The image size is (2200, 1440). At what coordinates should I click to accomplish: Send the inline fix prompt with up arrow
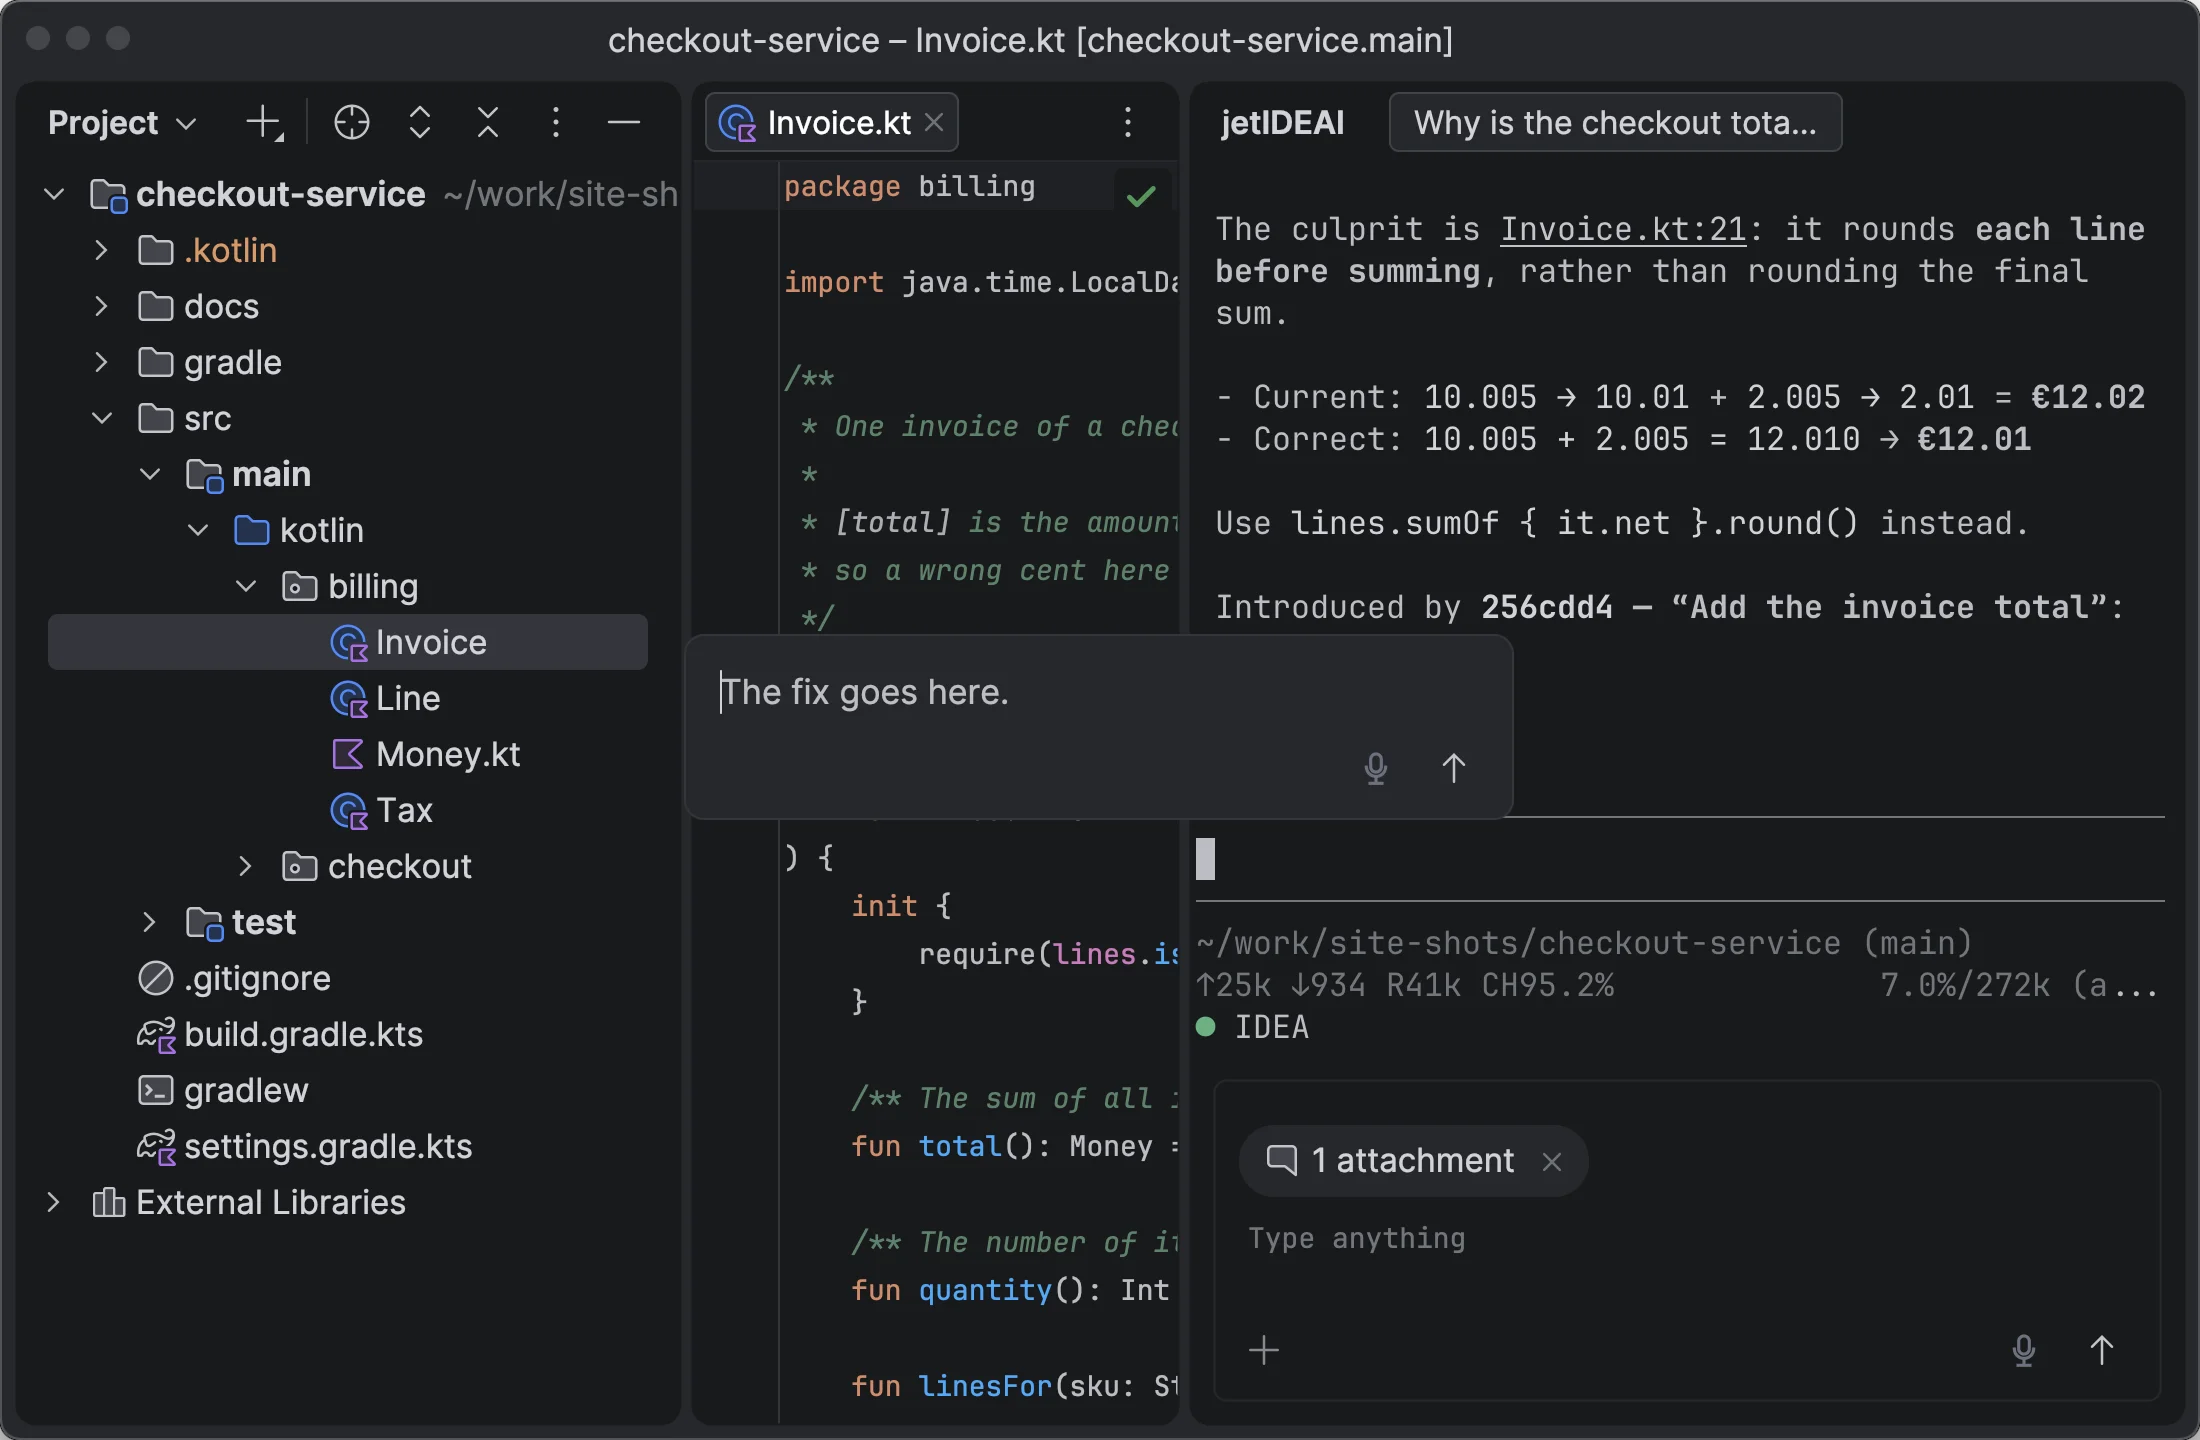click(1454, 768)
